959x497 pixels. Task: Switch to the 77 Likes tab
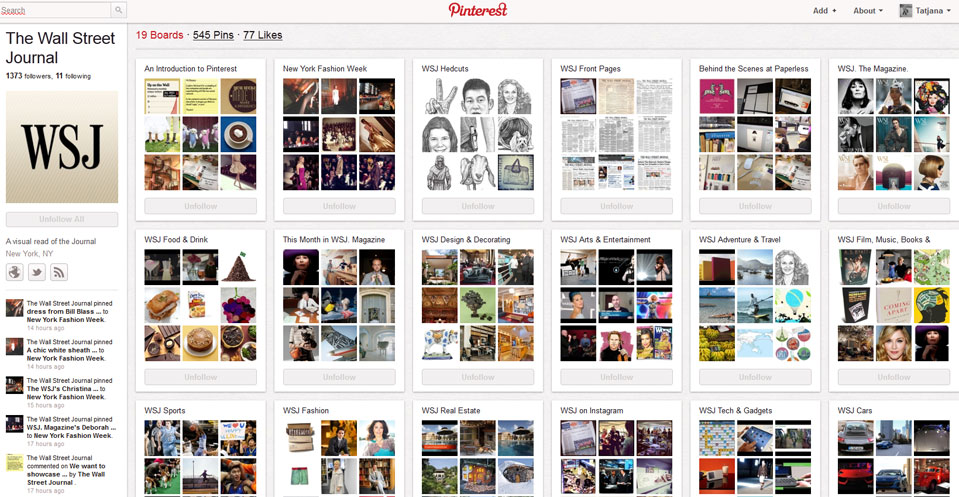[x=263, y=35]
